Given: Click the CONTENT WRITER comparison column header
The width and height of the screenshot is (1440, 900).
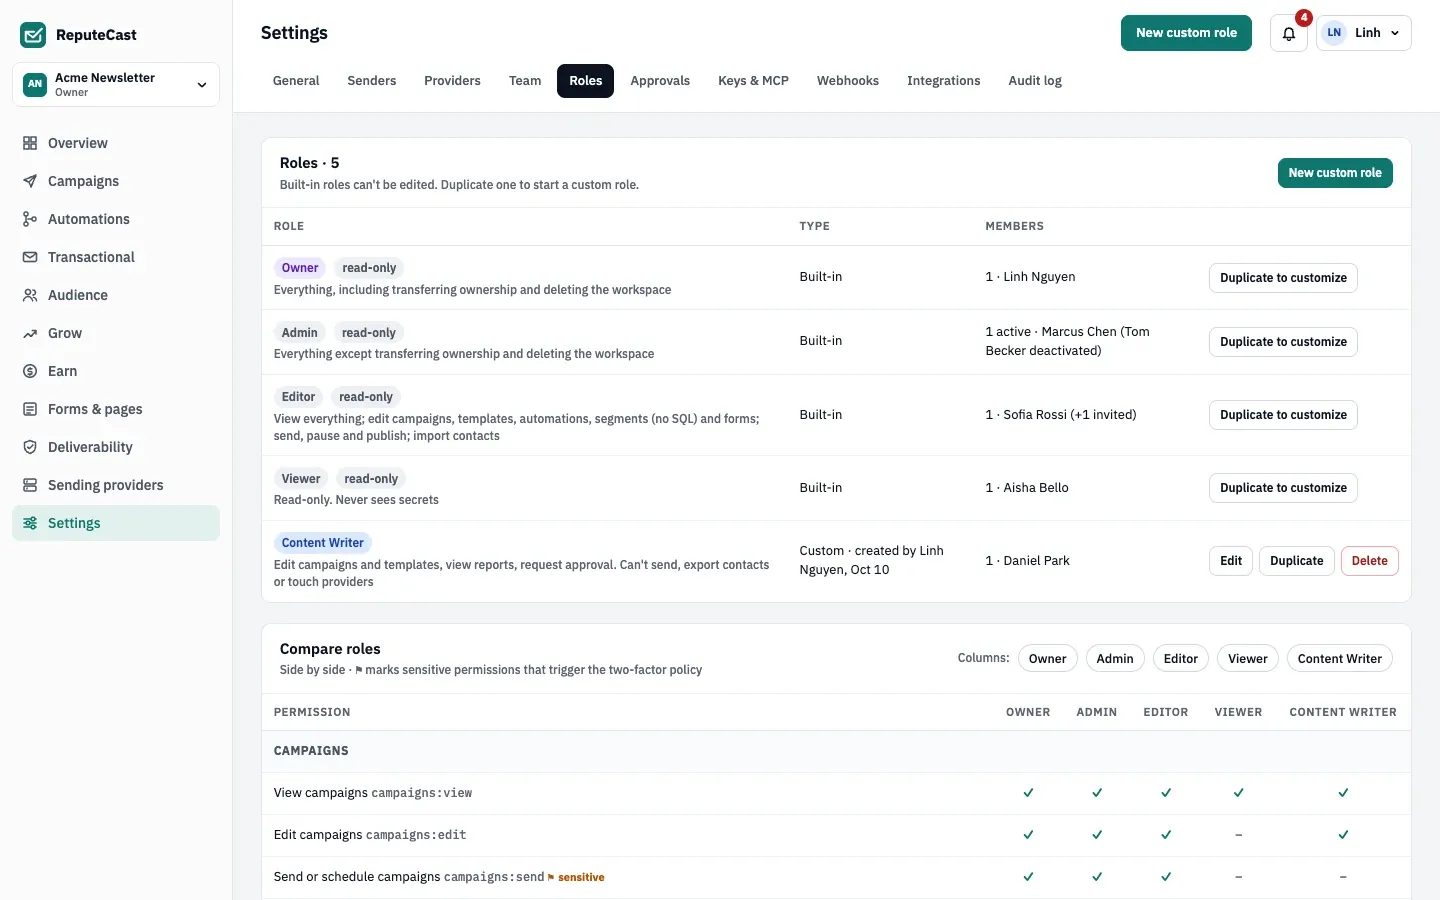Looking at the screenshot, I should point(1342,712).
